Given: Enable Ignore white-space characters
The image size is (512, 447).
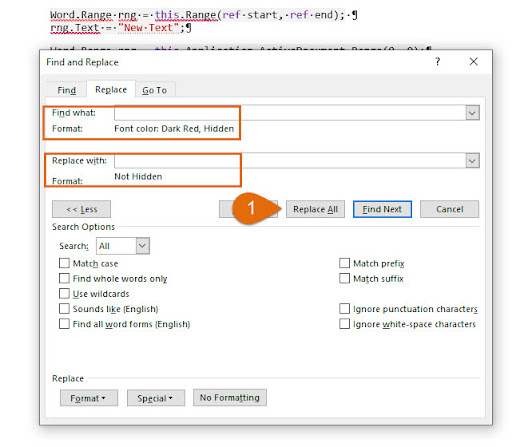Looking at the screenshot, I should pyautogui.click(x=345, y=324).
